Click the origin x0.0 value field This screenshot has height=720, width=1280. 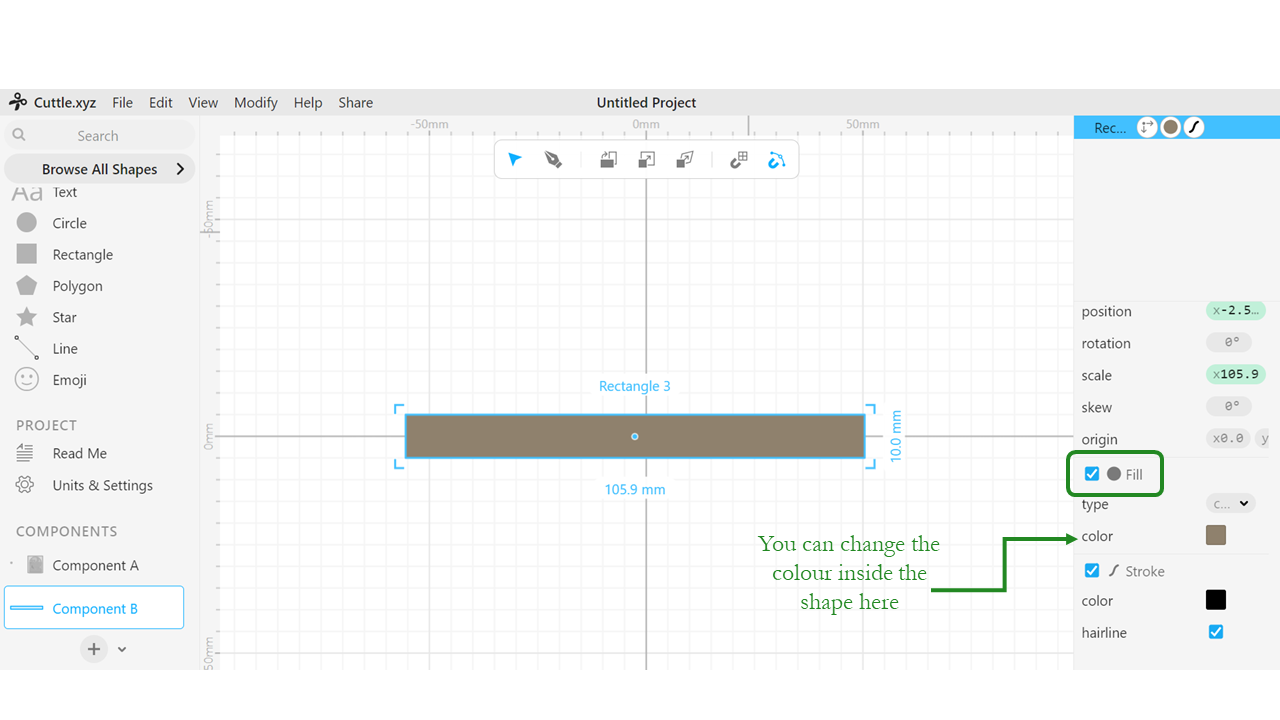(x=1228, y=439)
